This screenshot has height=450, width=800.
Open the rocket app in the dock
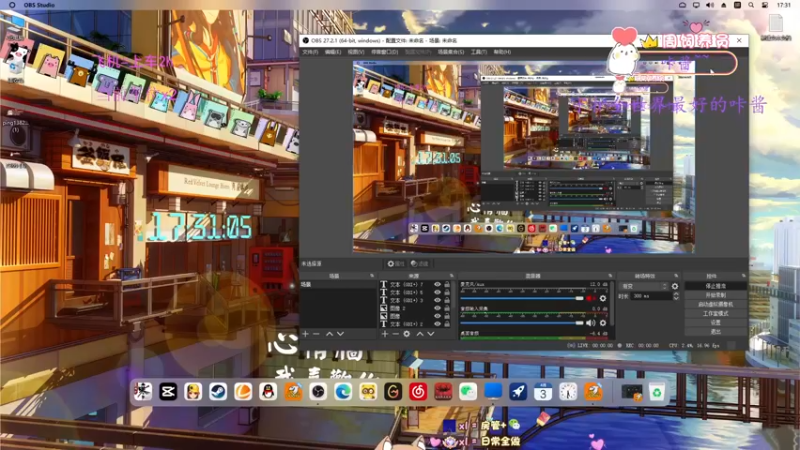[518, 392]
